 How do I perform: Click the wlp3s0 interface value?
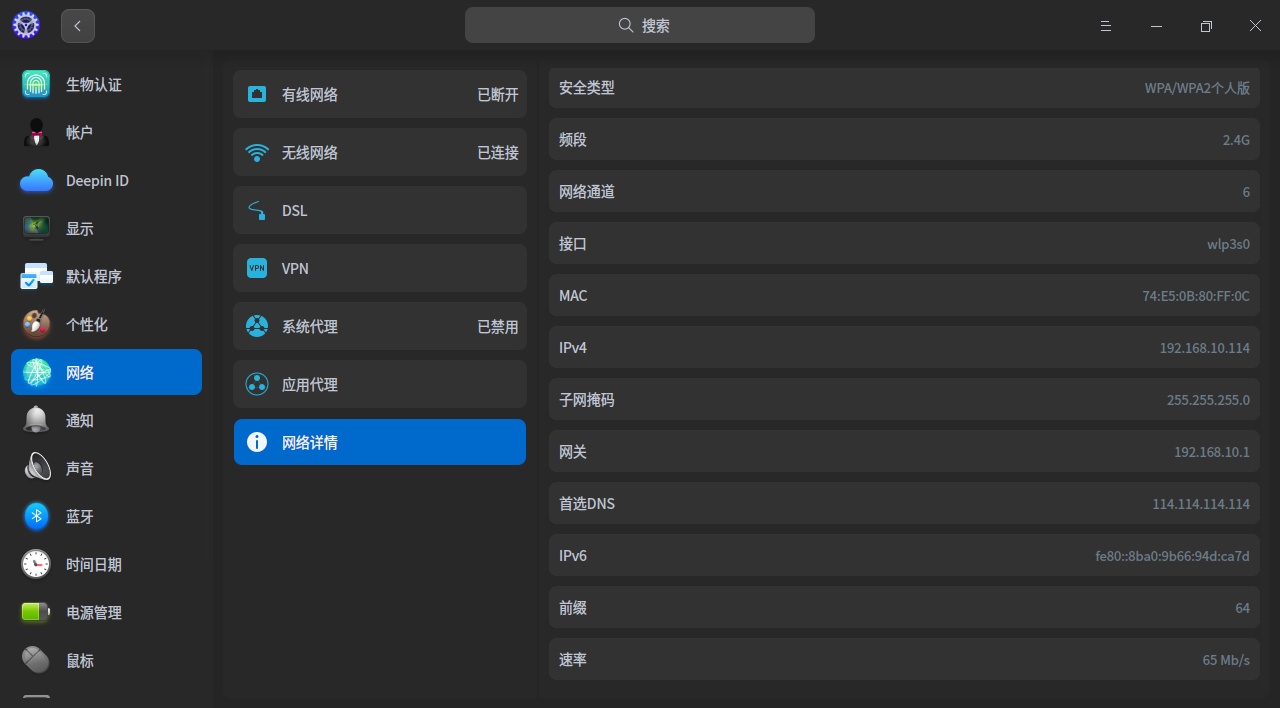tap(1228, 244)
